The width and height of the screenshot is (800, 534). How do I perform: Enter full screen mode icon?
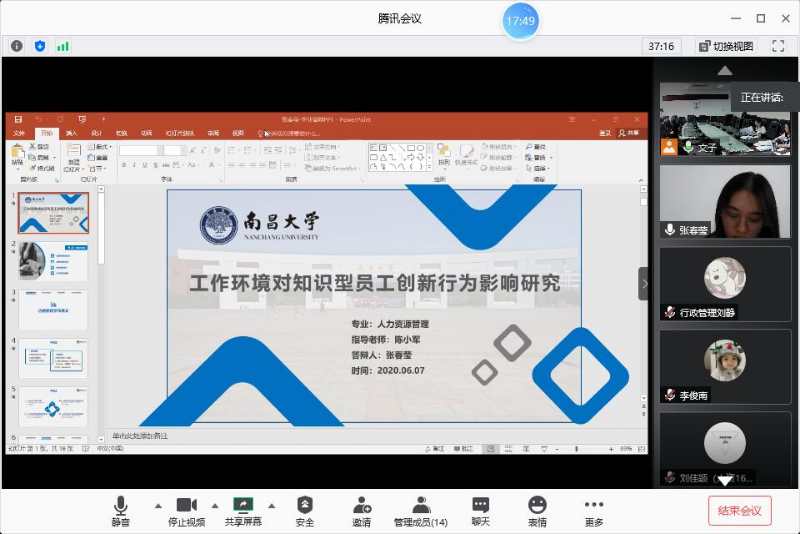click(x=778, y=46)
